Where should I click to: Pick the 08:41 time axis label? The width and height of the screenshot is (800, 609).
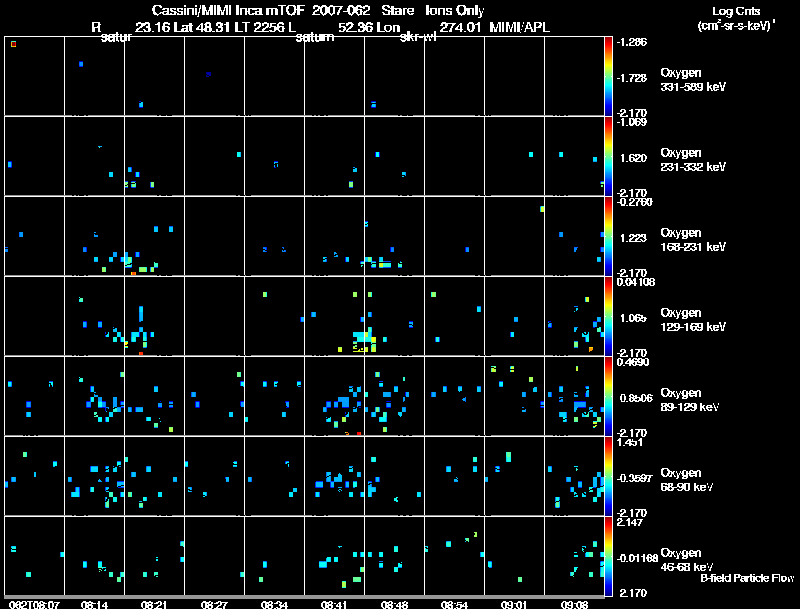[334, 605]
